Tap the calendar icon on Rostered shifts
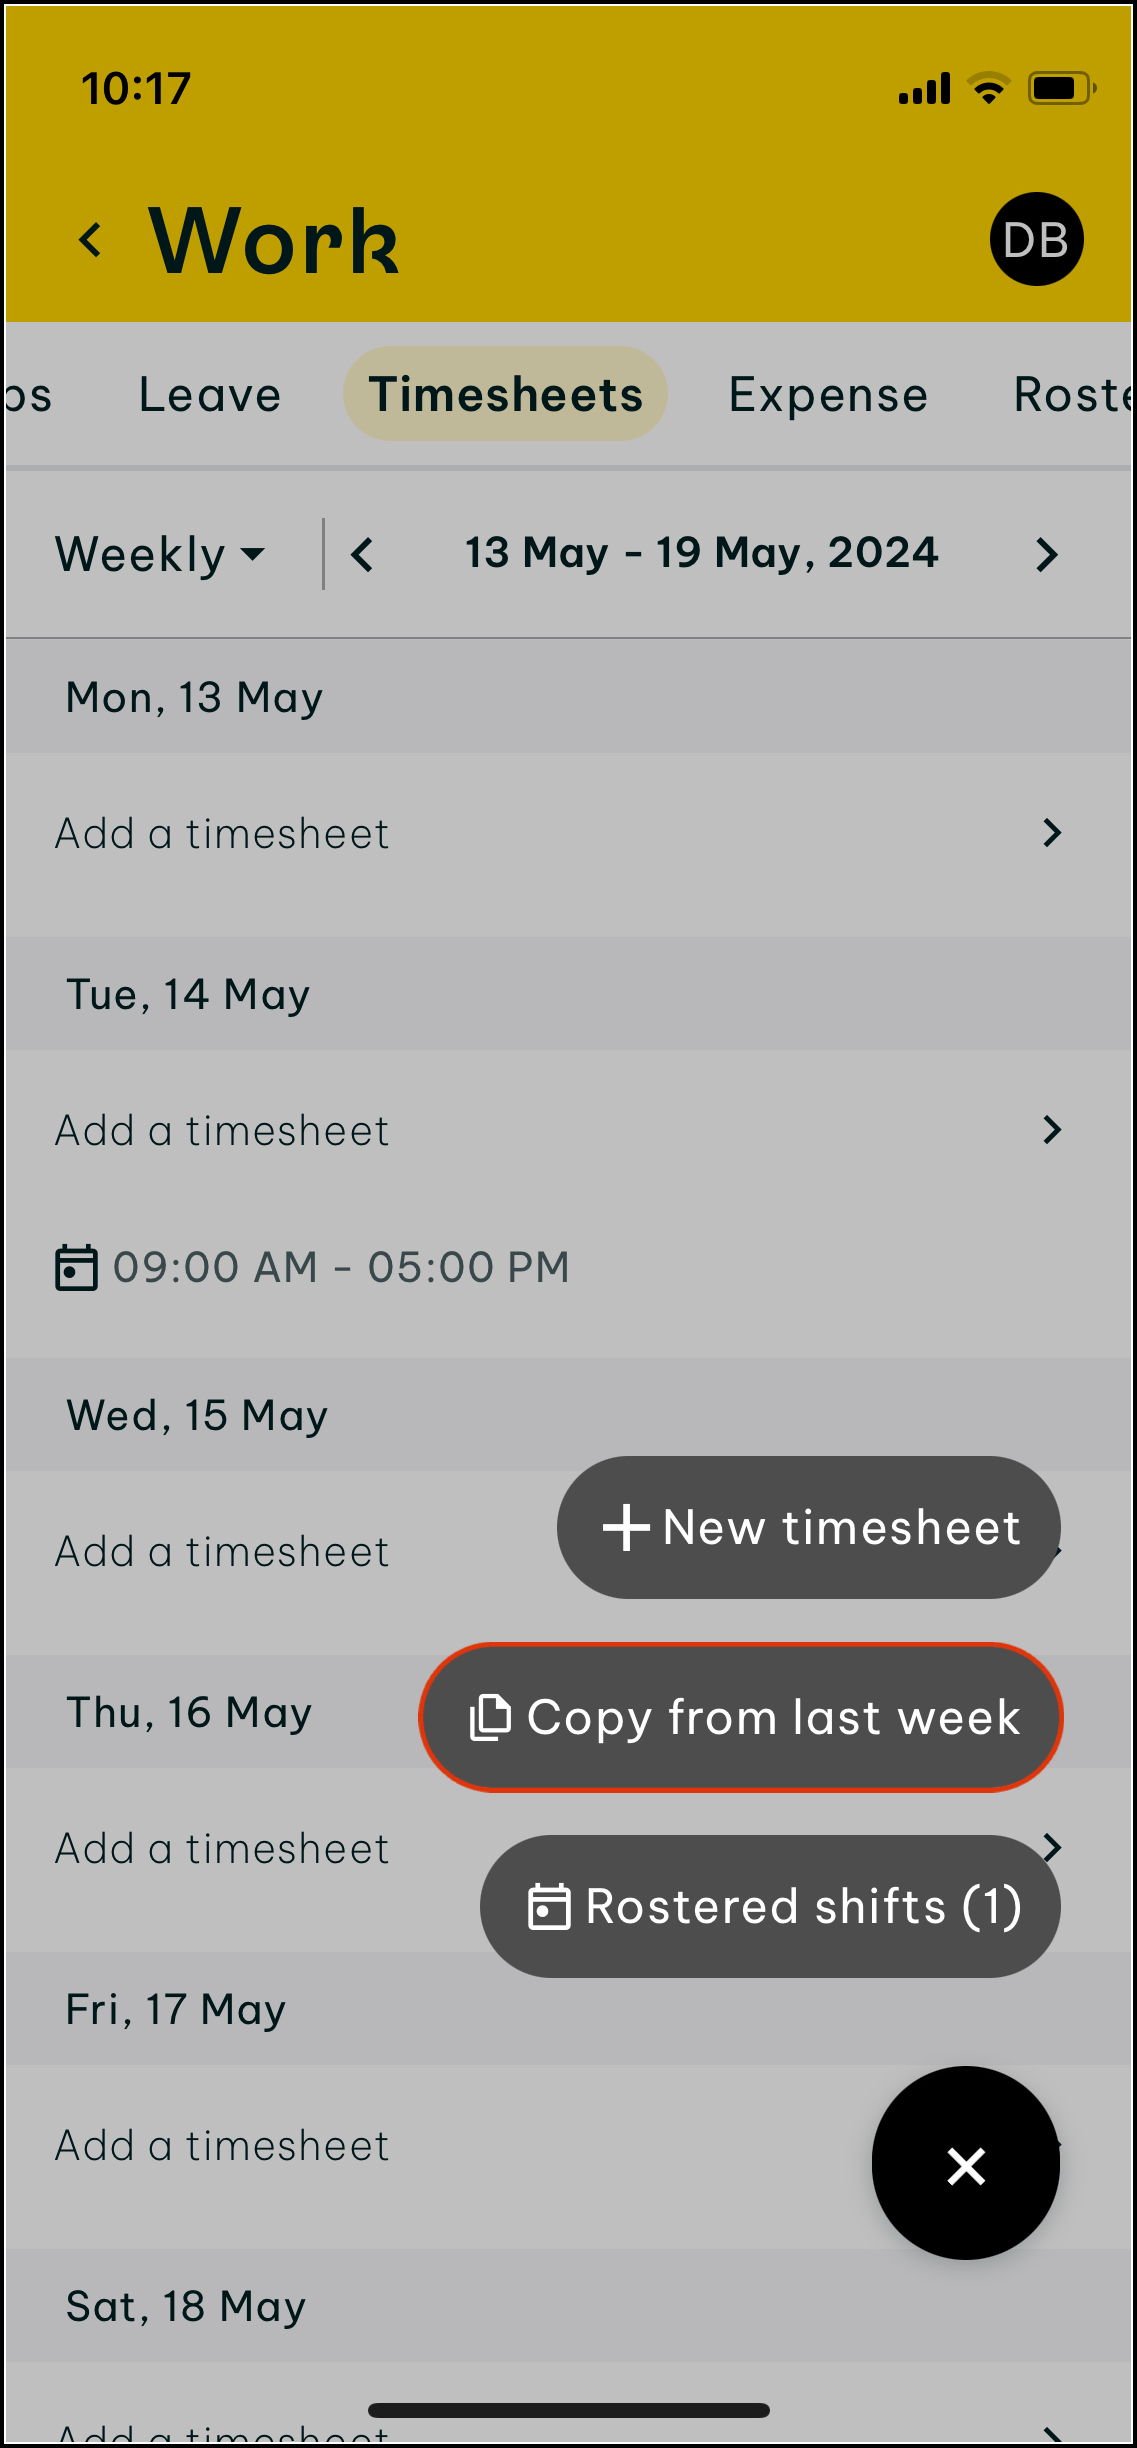The height and width of the screenshot is (2448, 1137). (x=549, y=1906)
